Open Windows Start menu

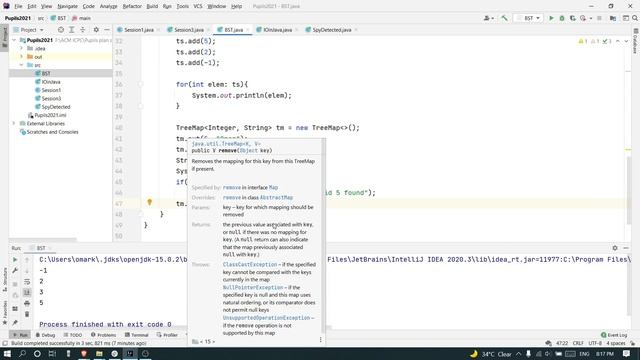7,353
